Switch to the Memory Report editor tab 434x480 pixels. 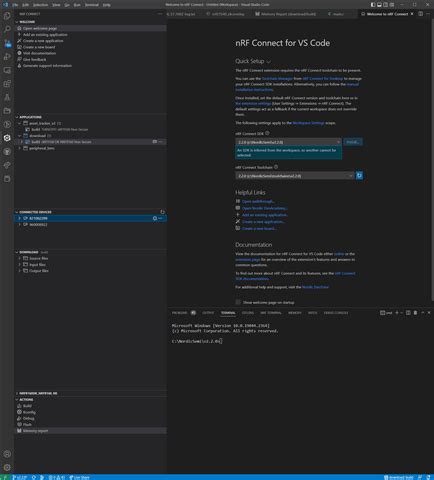286,14
